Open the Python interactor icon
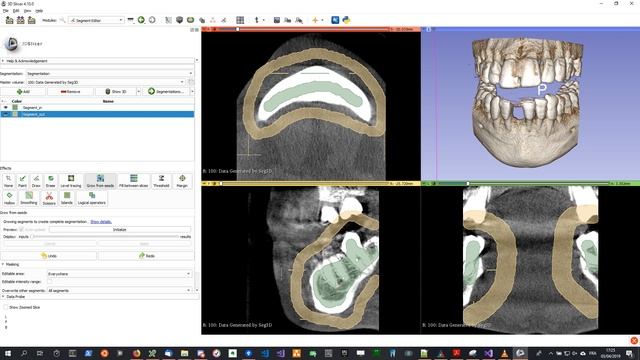 point(346,20)
